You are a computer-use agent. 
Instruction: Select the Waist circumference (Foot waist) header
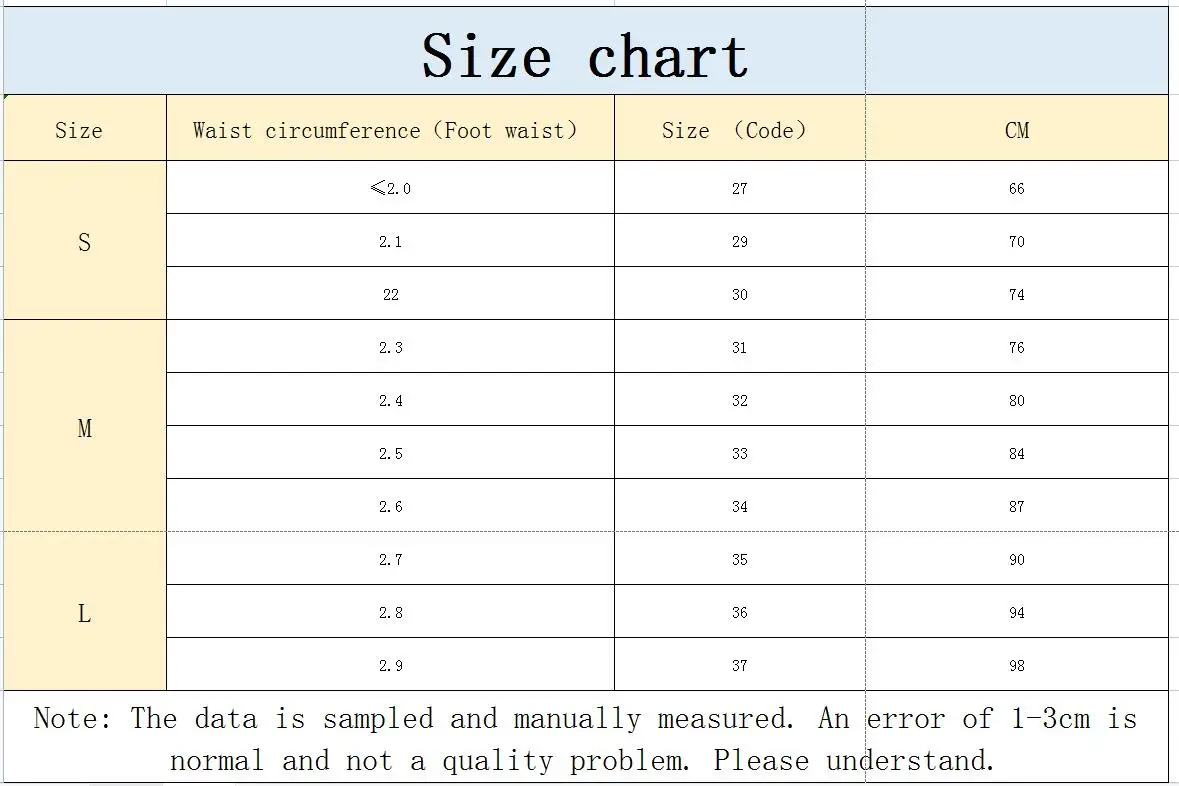click(x=390, y=128)
